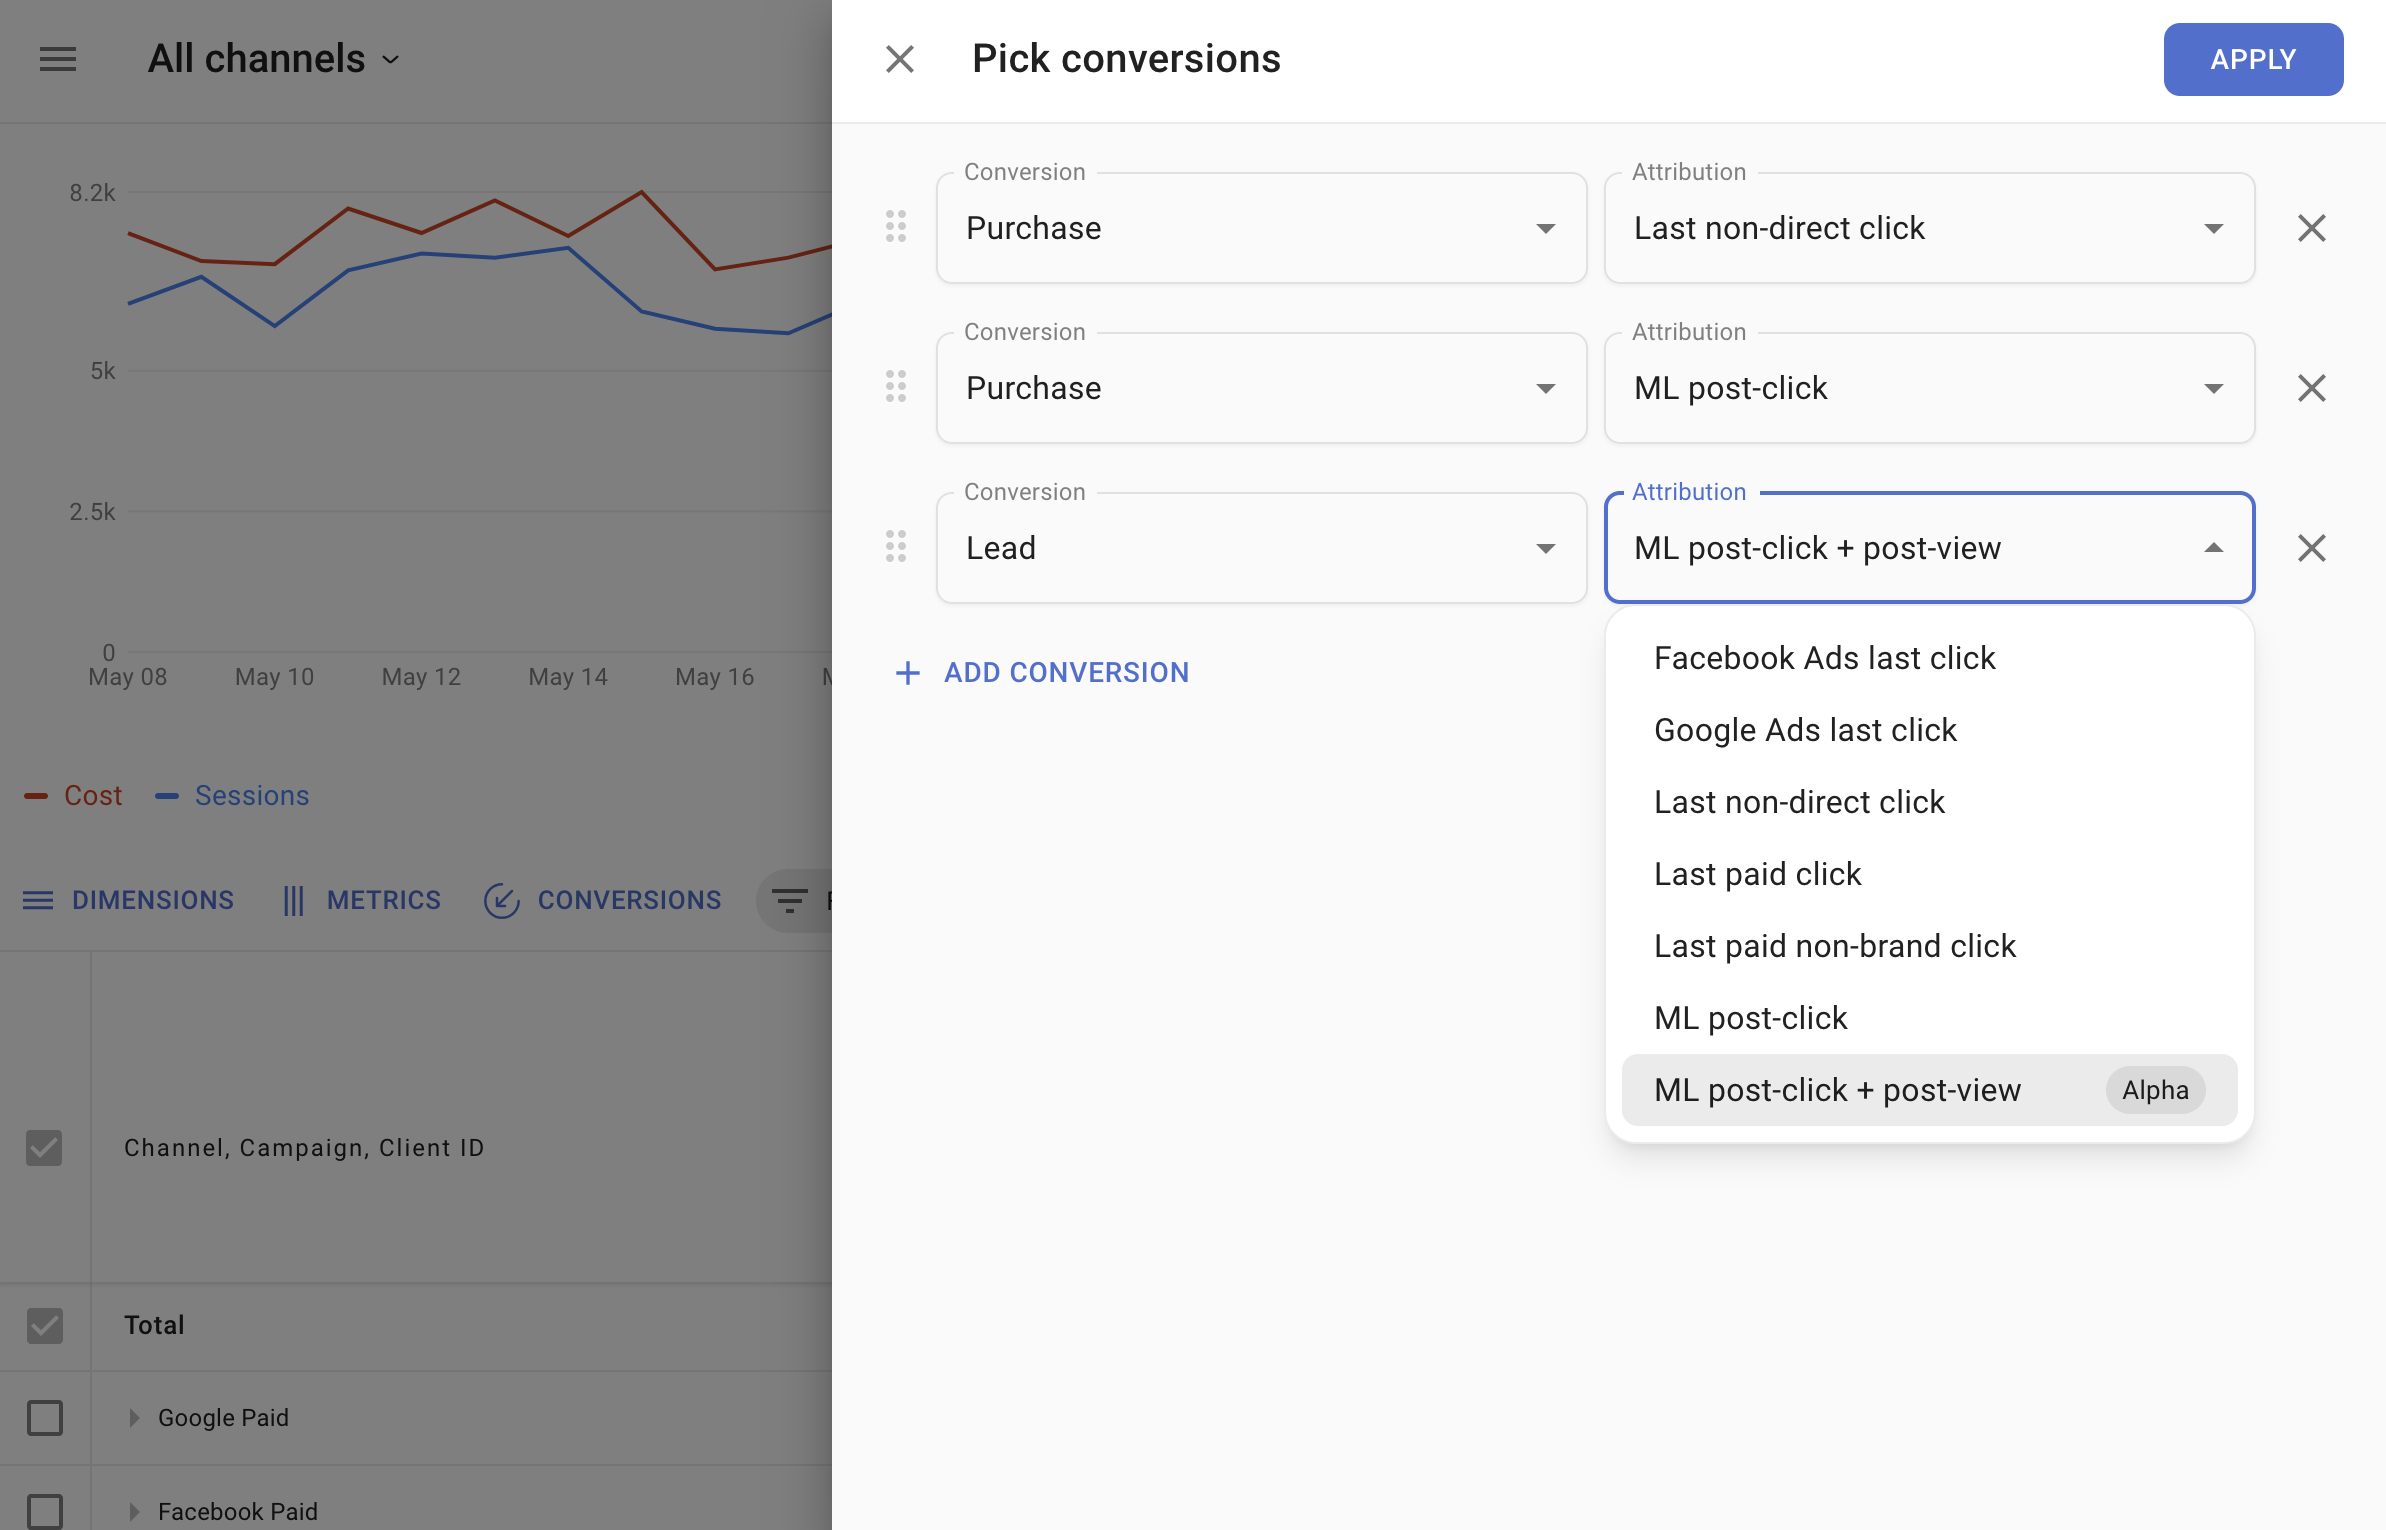The width and height of the screenshot is (2386, 1530).
Task: Expand the All channels selector
Action: (271, 58)
